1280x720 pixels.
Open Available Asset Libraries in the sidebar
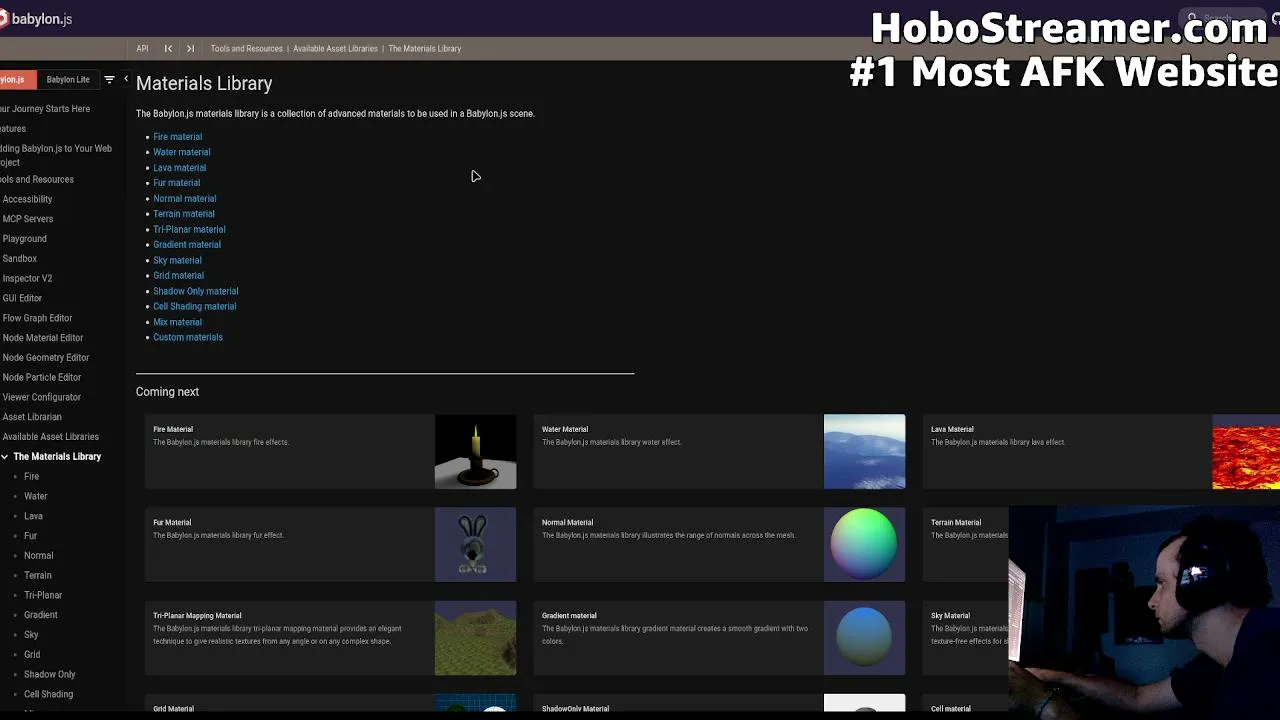51,437
